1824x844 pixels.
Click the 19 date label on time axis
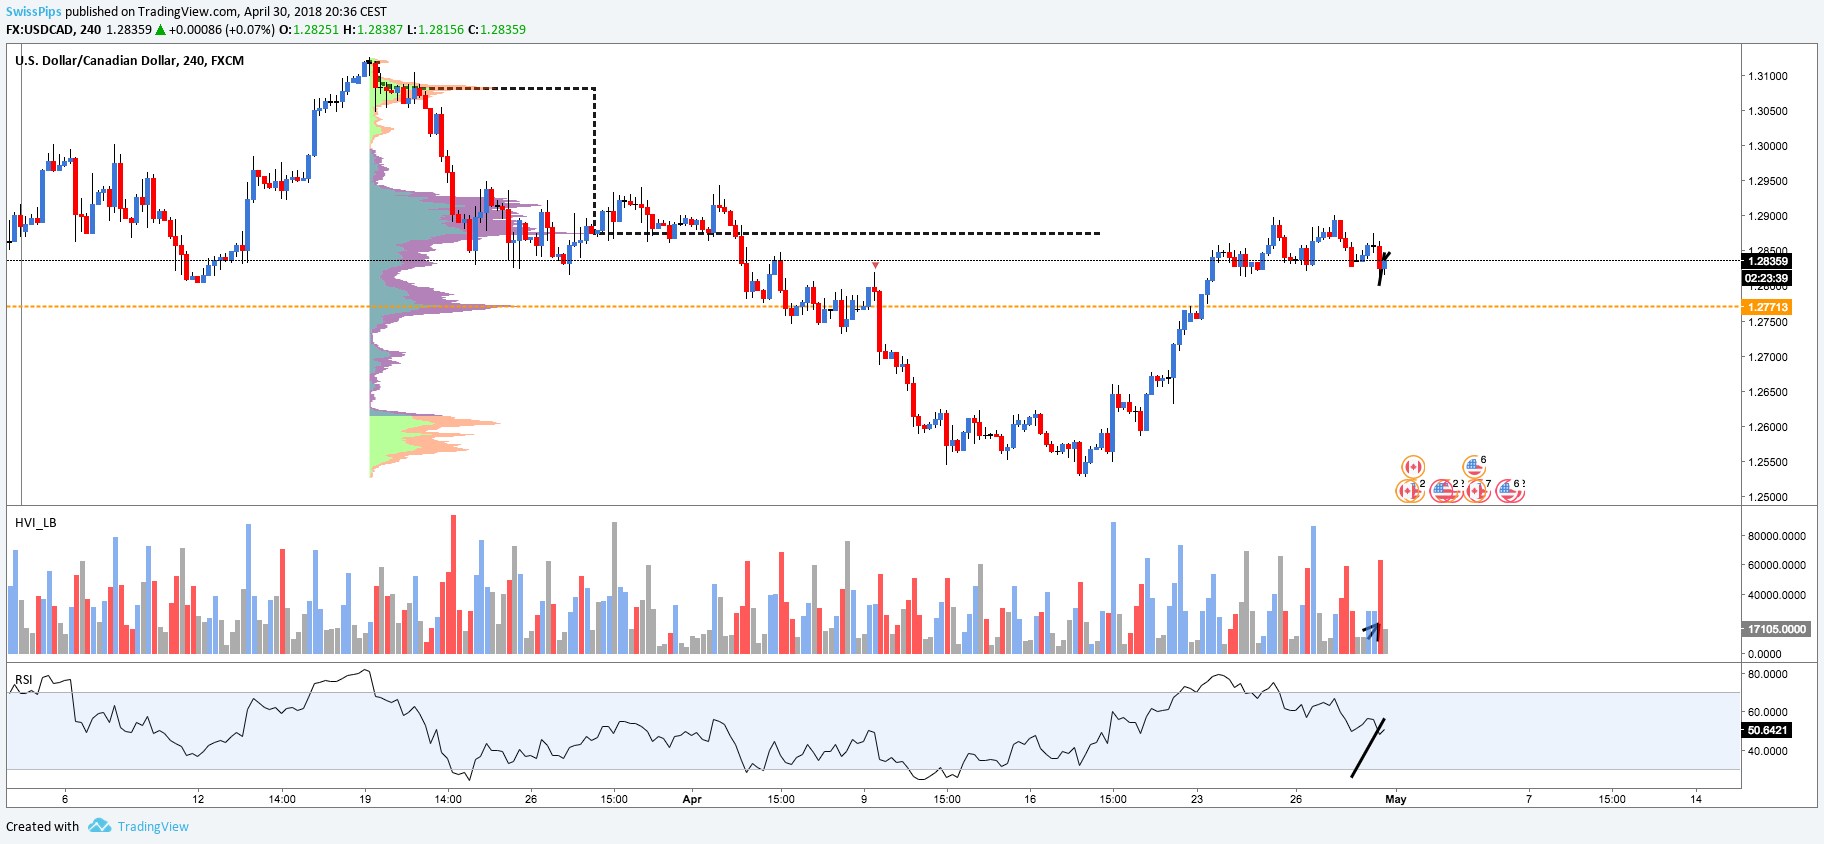point(365,799)
